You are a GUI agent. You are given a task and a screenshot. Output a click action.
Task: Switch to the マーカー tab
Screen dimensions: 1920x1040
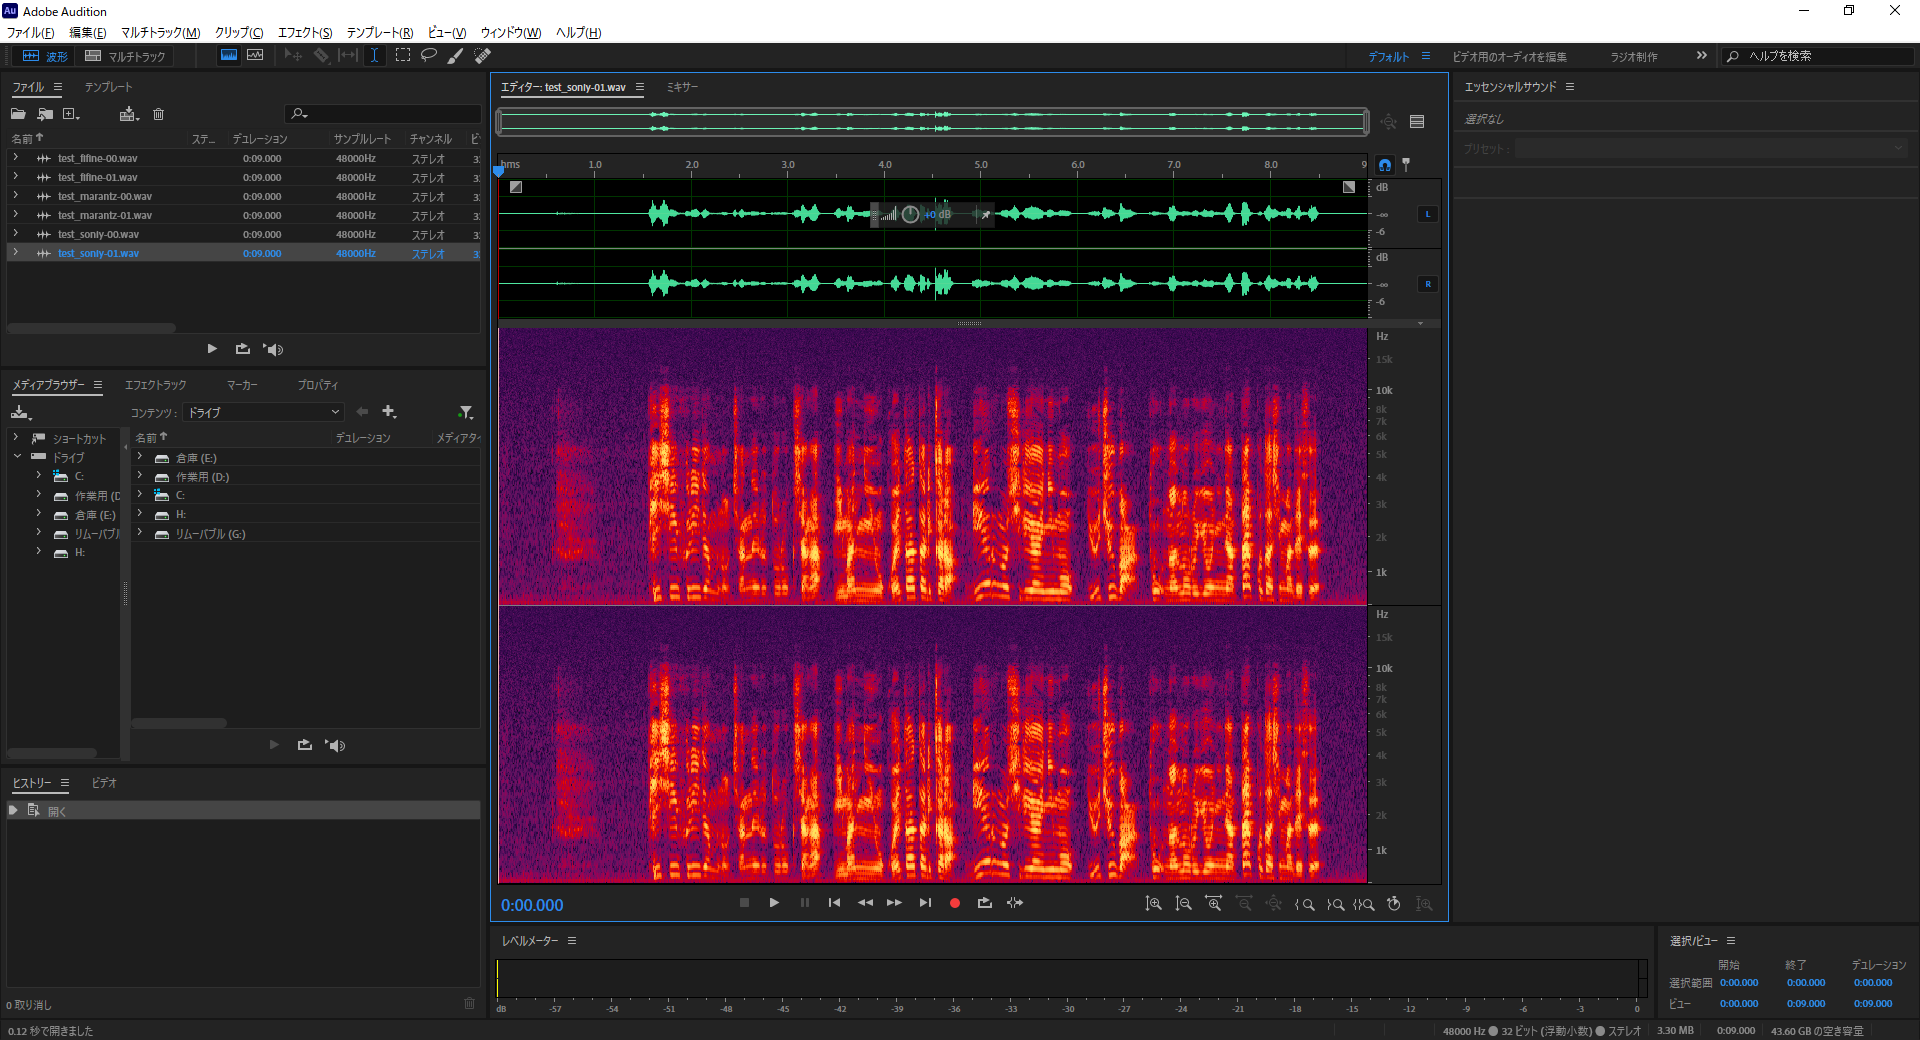[242, 385]
